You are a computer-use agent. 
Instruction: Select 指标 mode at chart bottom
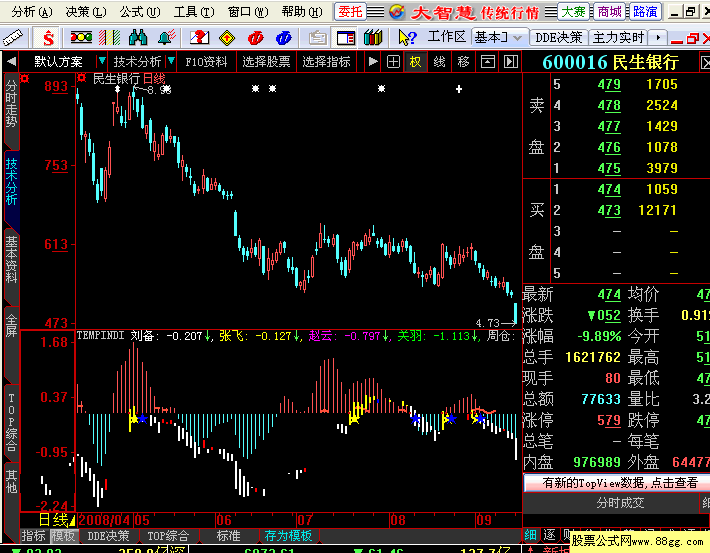[x=34, y=536]
